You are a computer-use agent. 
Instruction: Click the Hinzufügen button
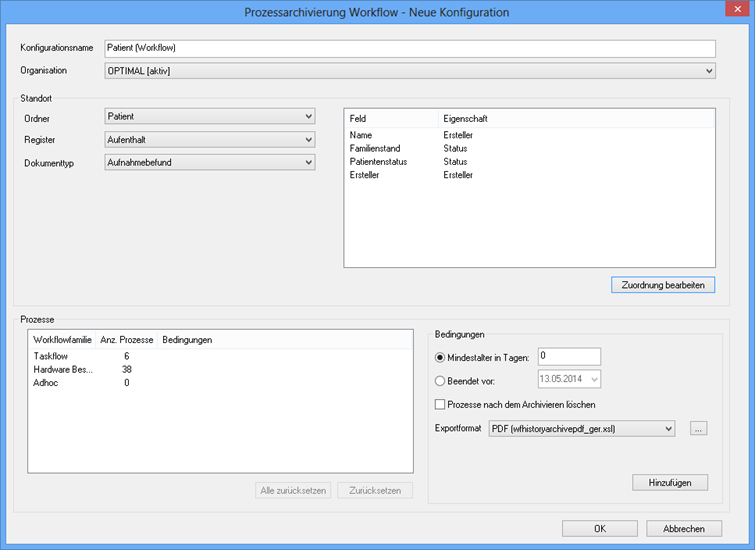click(670, 482)
